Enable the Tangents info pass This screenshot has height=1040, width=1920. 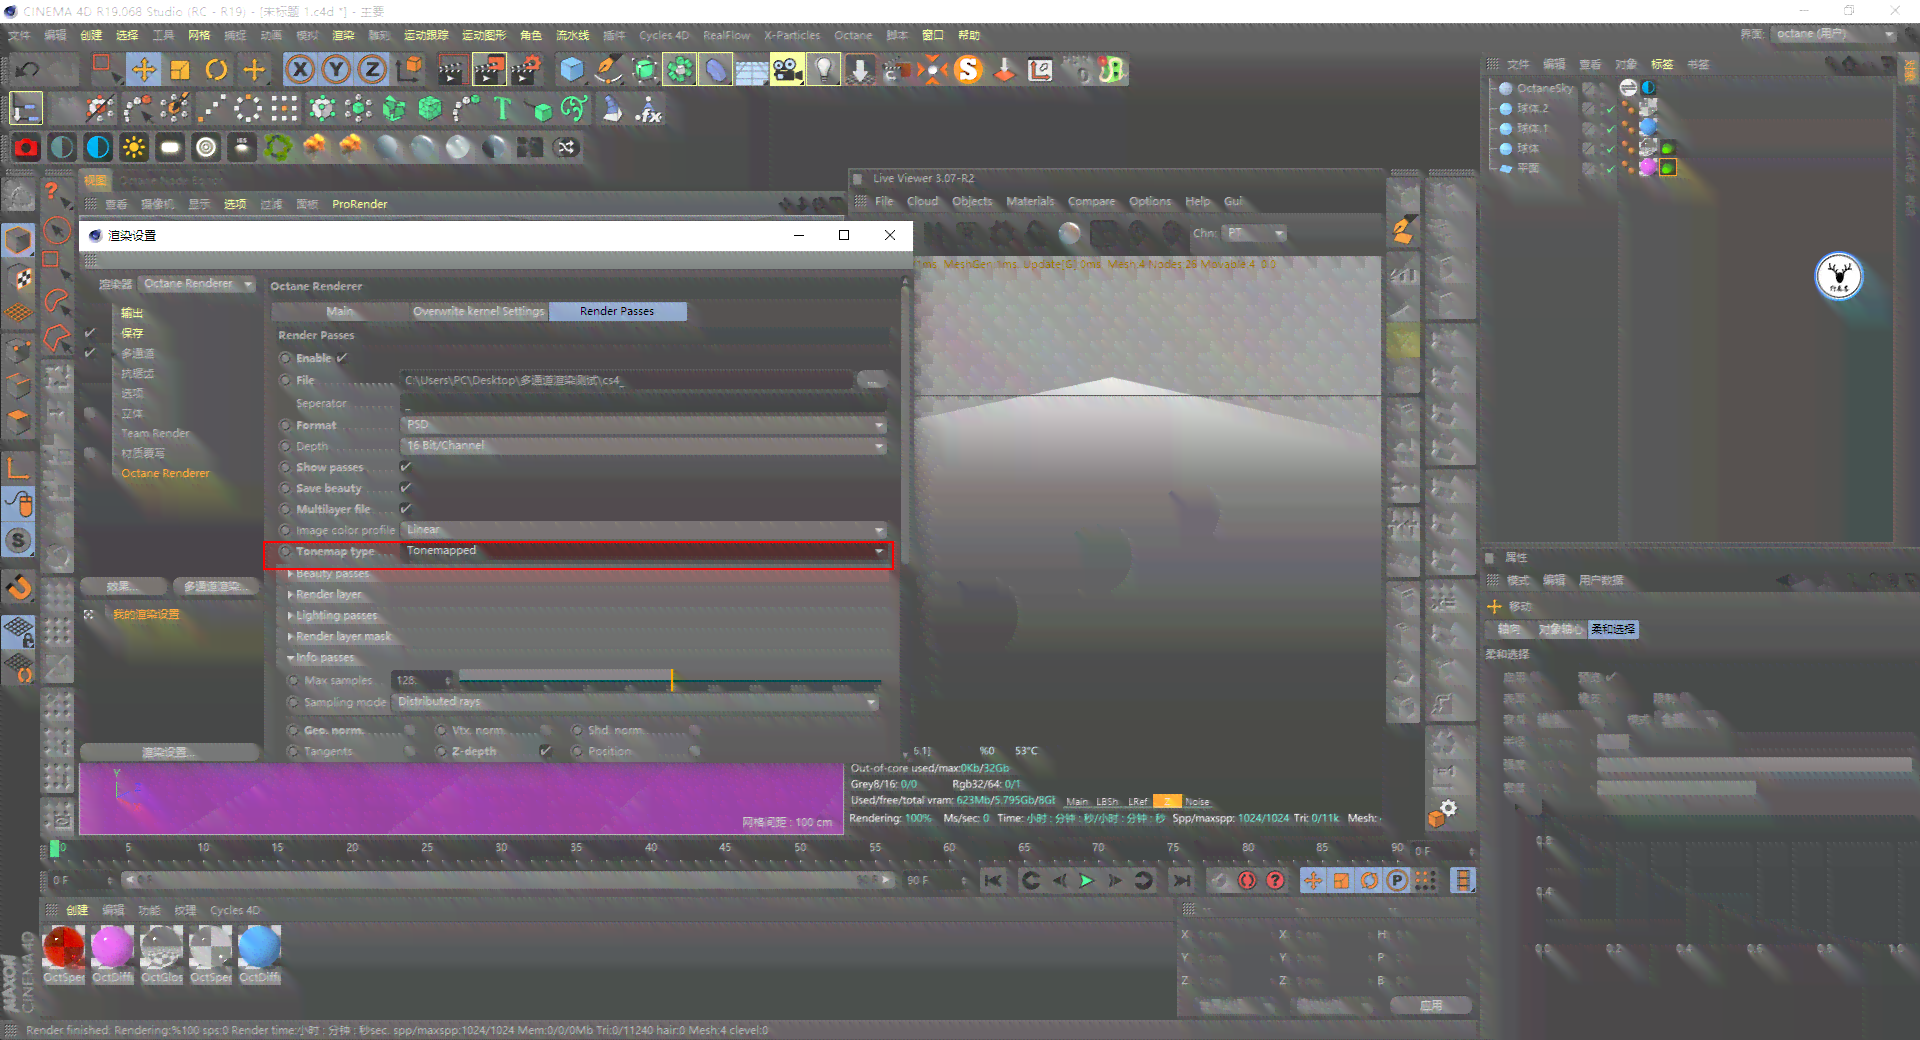point(410,751)
